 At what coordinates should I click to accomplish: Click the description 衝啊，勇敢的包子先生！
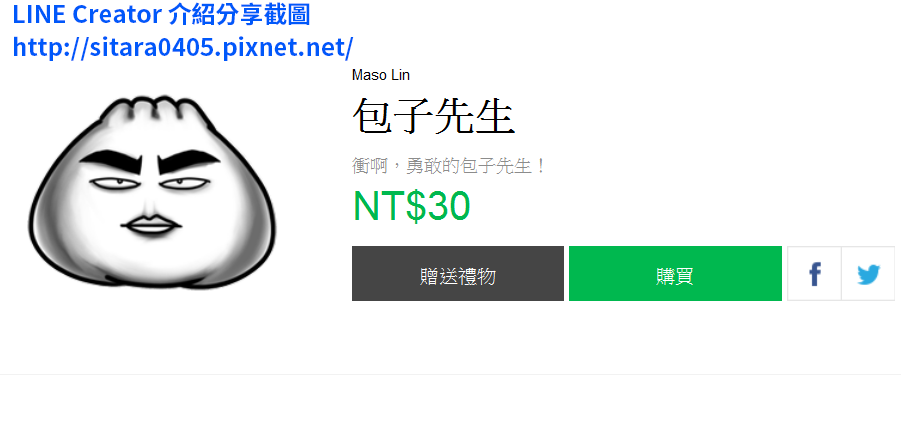449,166
